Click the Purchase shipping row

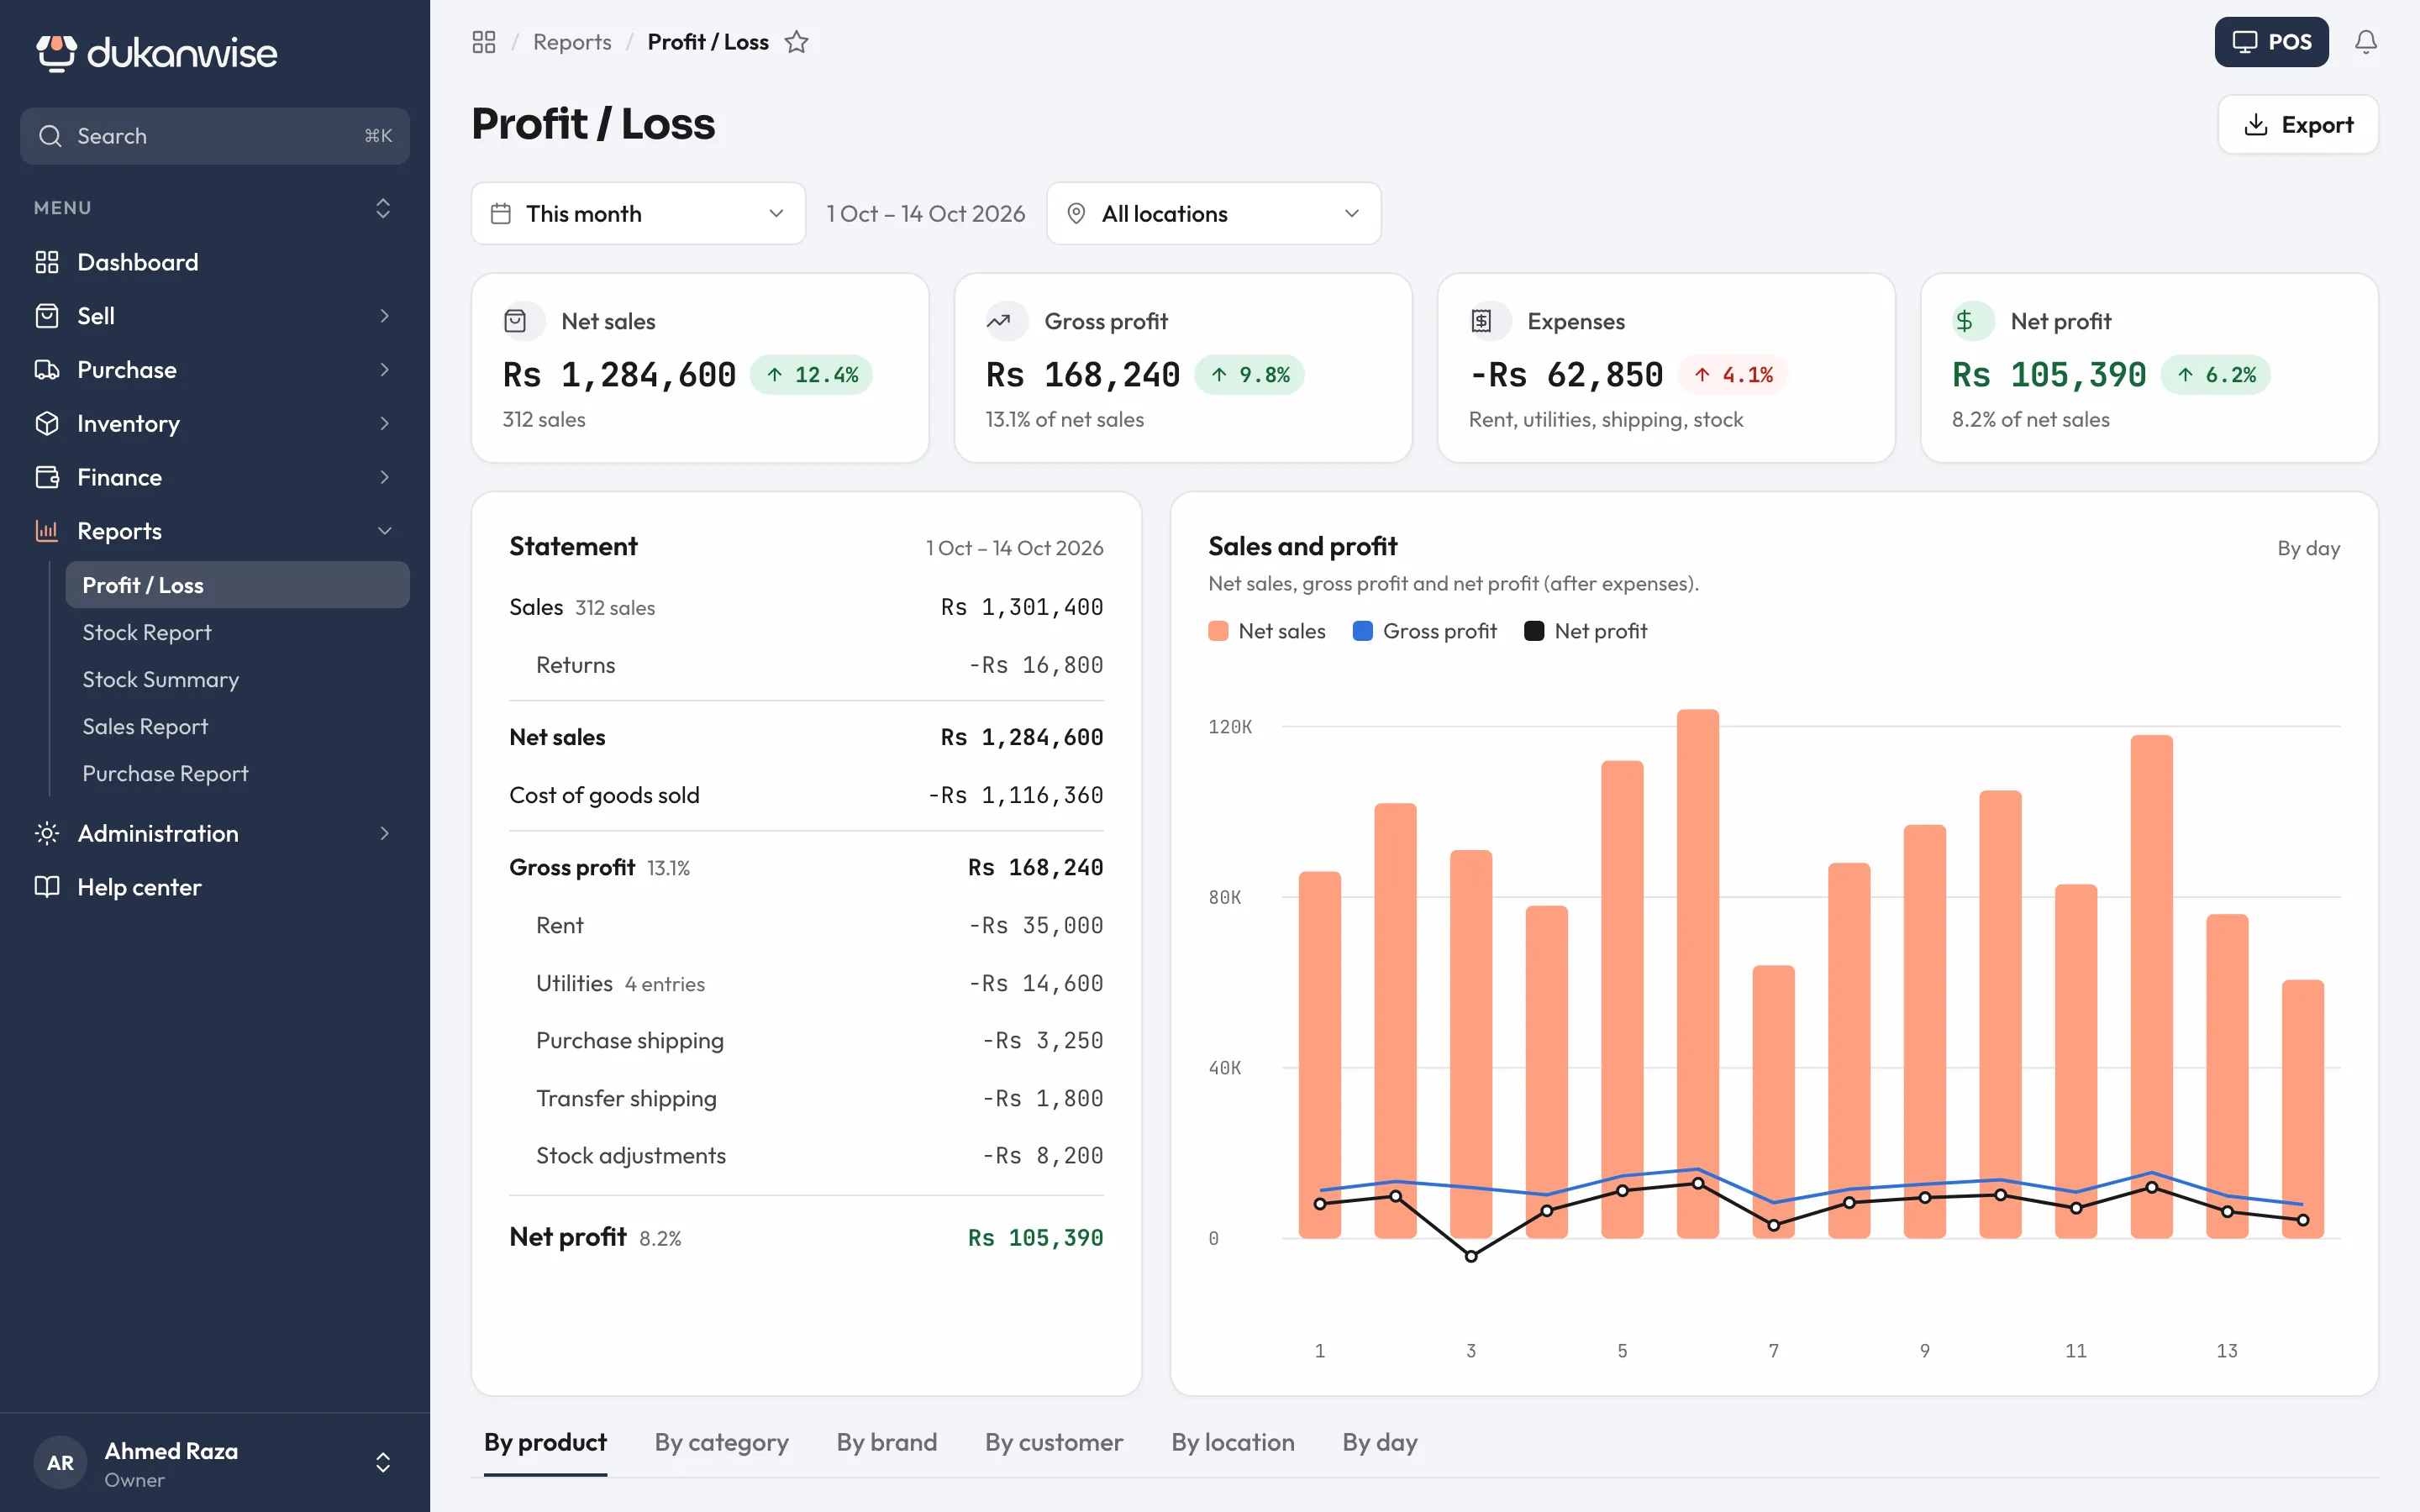tap(806, 1040)
